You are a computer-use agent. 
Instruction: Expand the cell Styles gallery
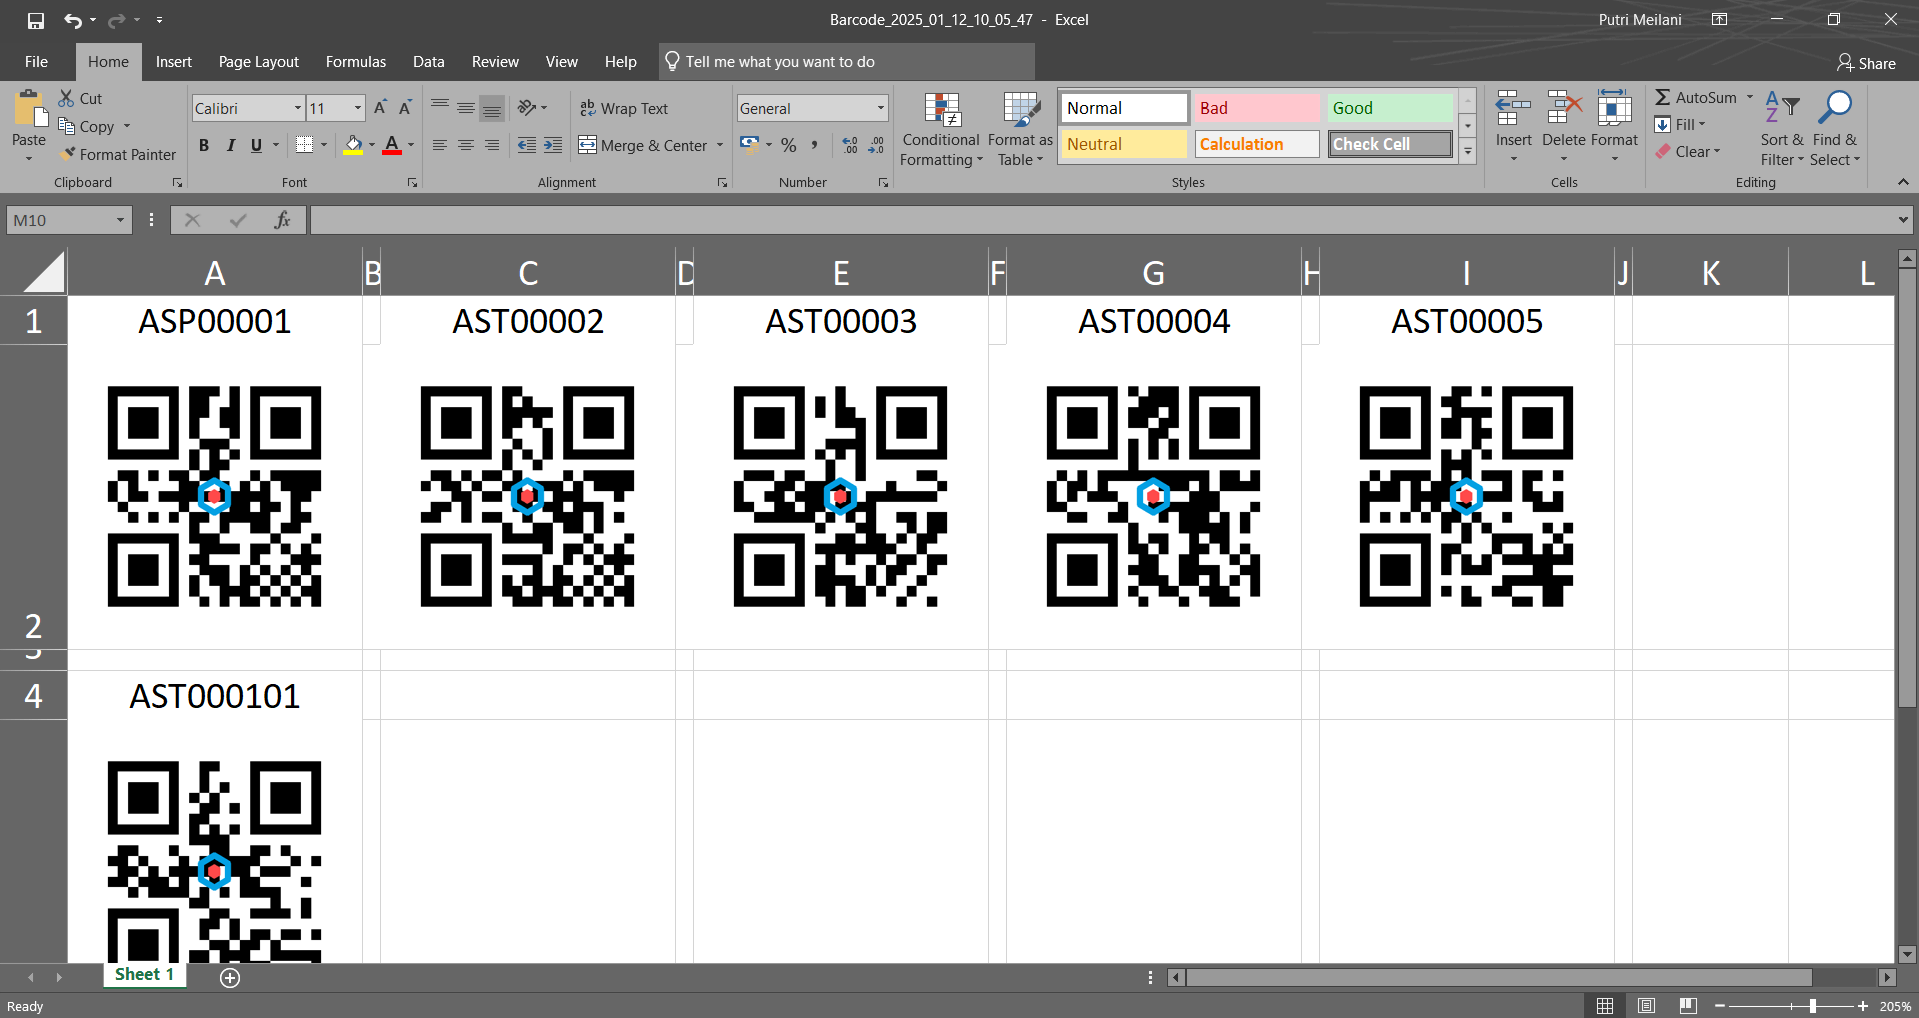(1468, 152)
